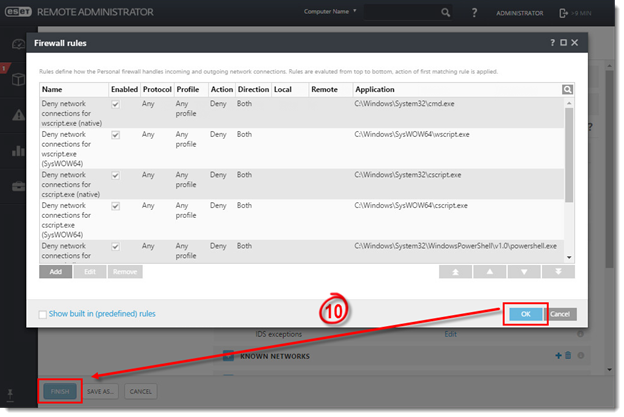This screenshot has width=624, height=417.
Task: Move rule up one position arrow
Action: pyautogui.click(x=489, y=272)
